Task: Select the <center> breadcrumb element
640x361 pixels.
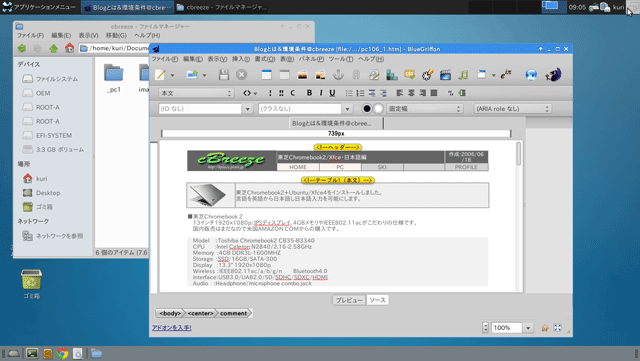Action: click(x=200, y=313)
